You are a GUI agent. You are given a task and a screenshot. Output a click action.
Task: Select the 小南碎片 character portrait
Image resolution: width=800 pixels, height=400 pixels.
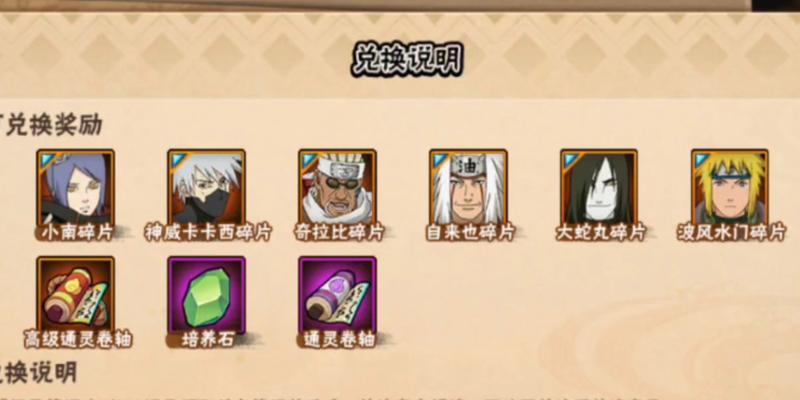(76, 187)
